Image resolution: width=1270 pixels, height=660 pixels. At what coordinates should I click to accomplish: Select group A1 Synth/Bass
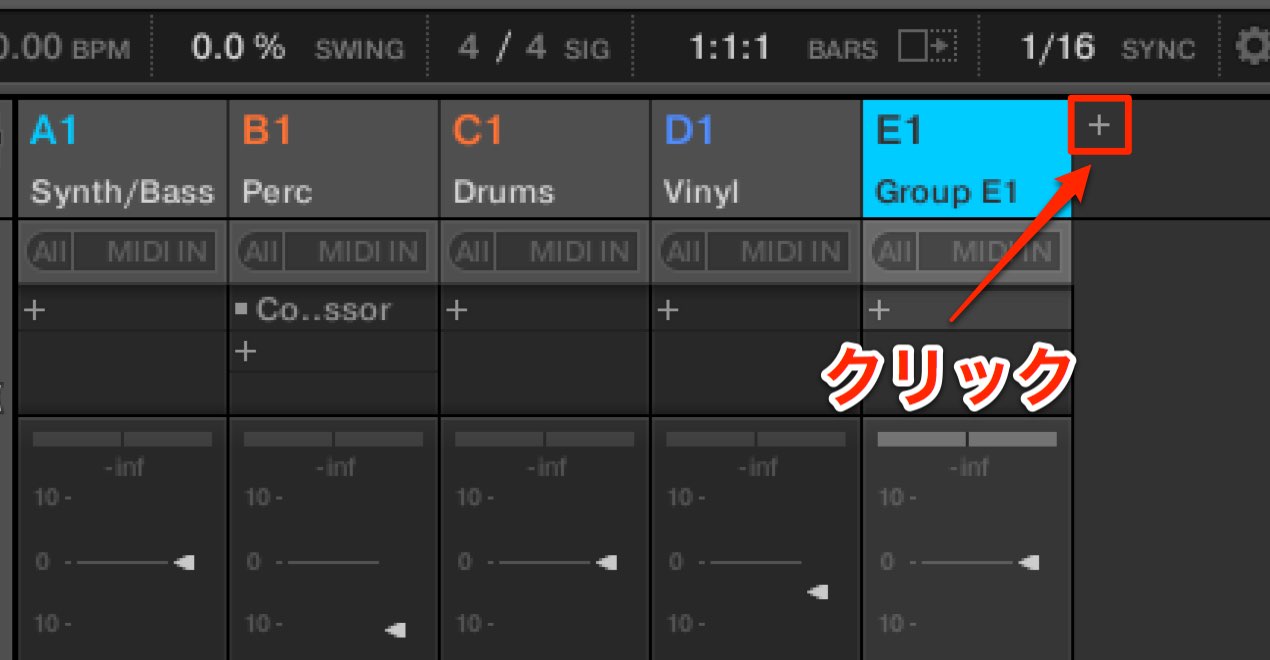[123, 159]
